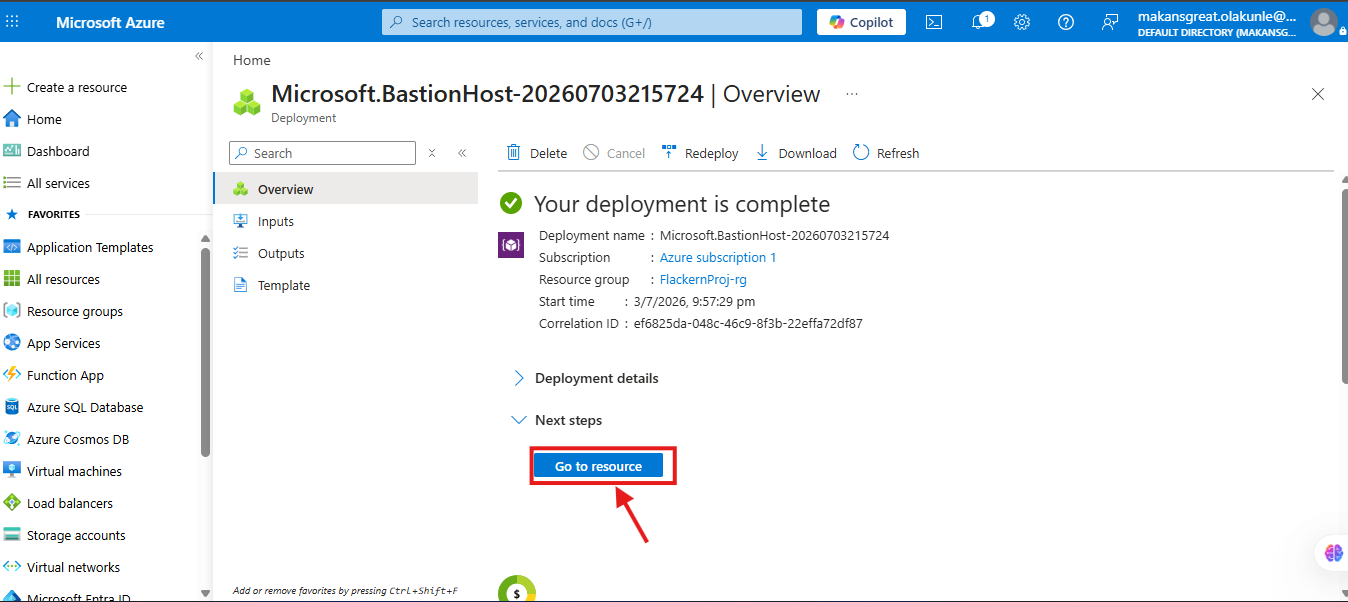
Task: Open the FlackernProj-rg resource group link
Action: pos(703,280)
